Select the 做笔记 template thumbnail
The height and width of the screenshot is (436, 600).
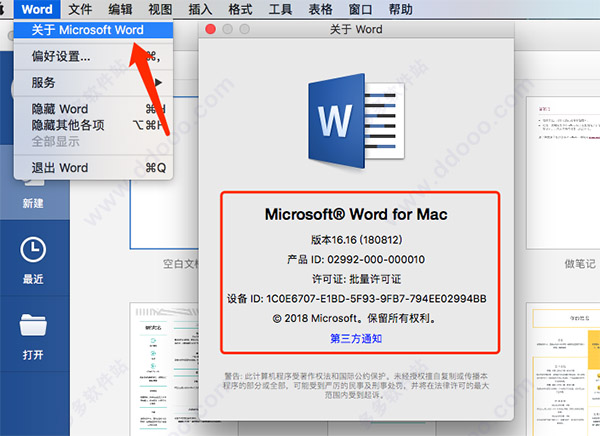tap(563, 173)
